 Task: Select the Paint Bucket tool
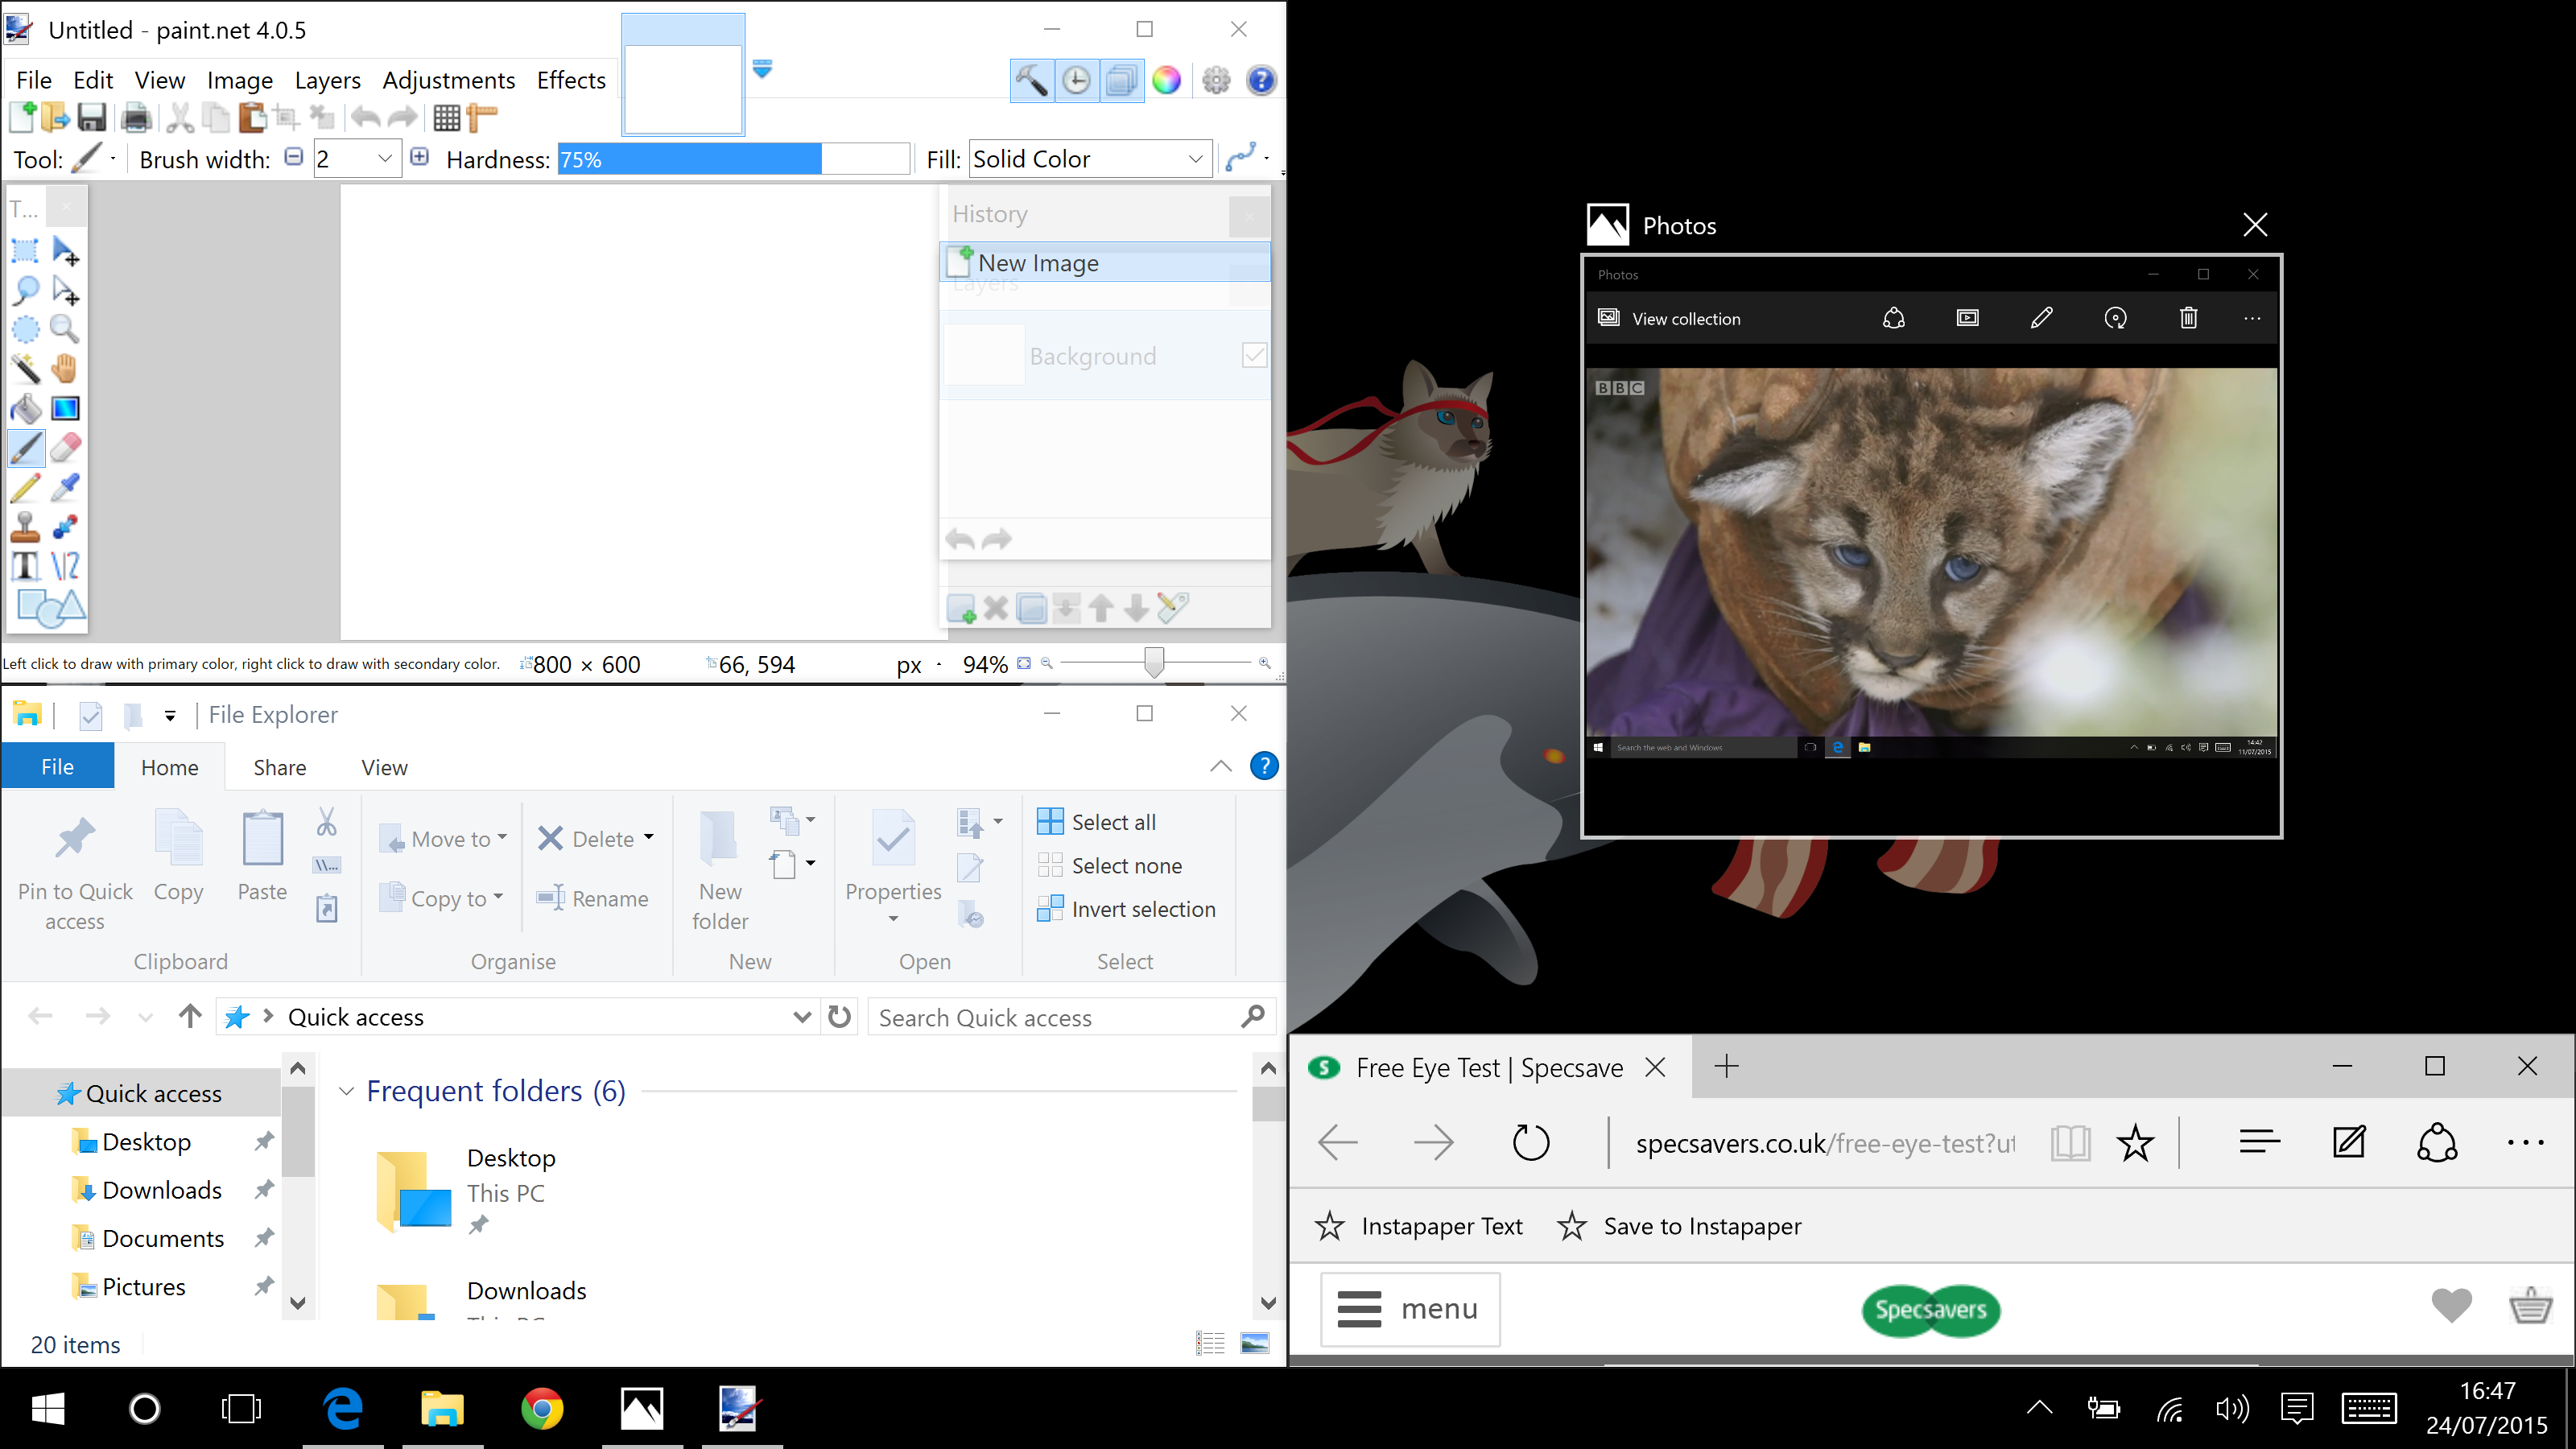point(25,408)
